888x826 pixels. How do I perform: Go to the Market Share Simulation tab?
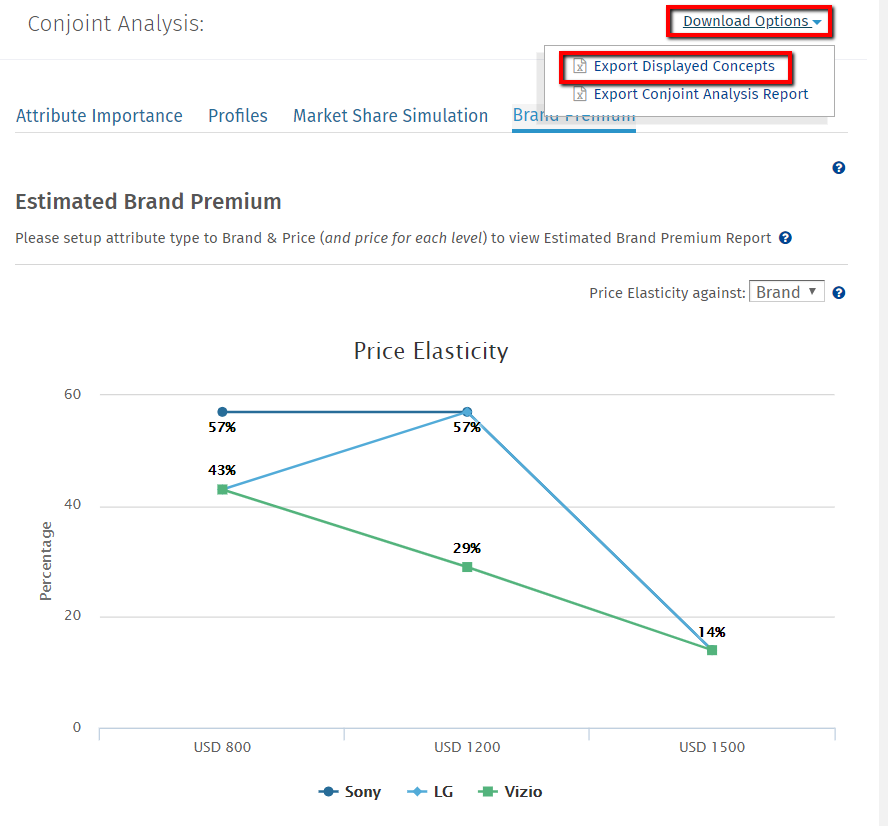[x=390, y=116]
